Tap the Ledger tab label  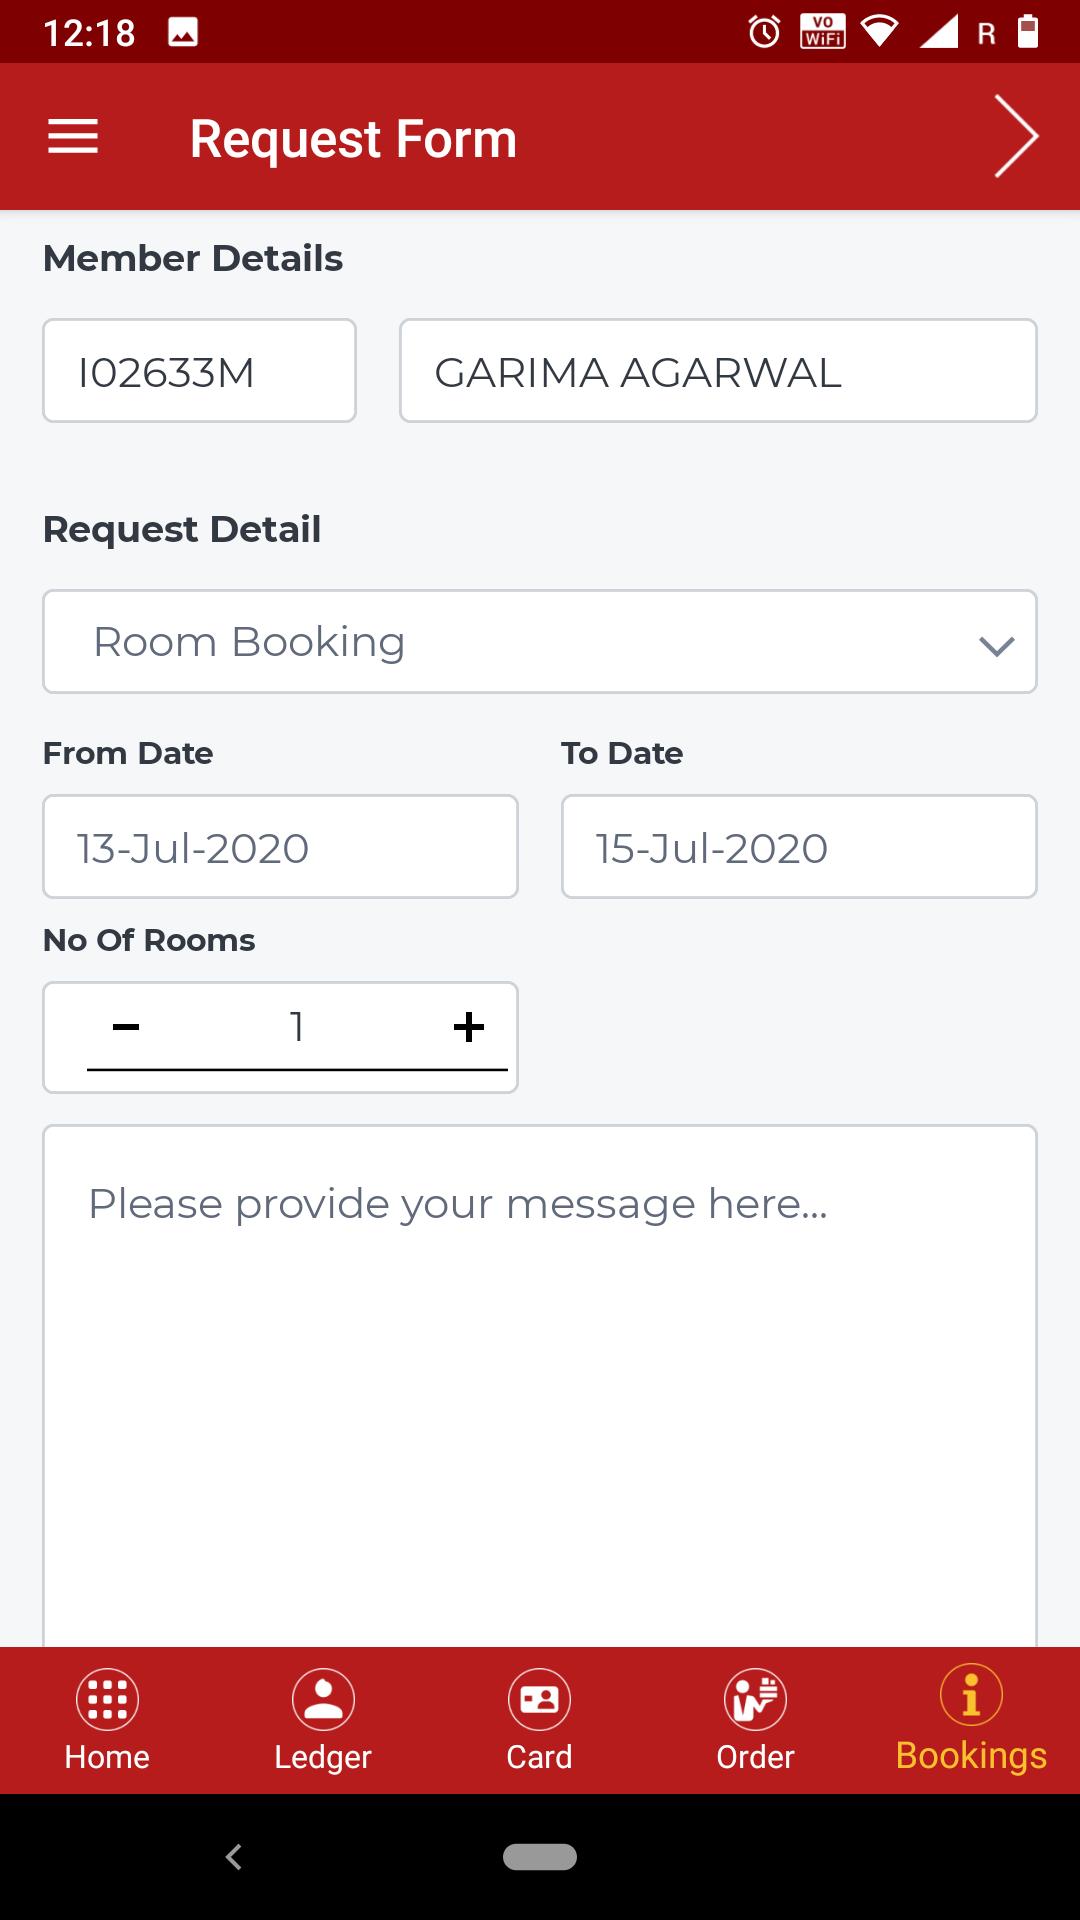tap(323, 1757)
